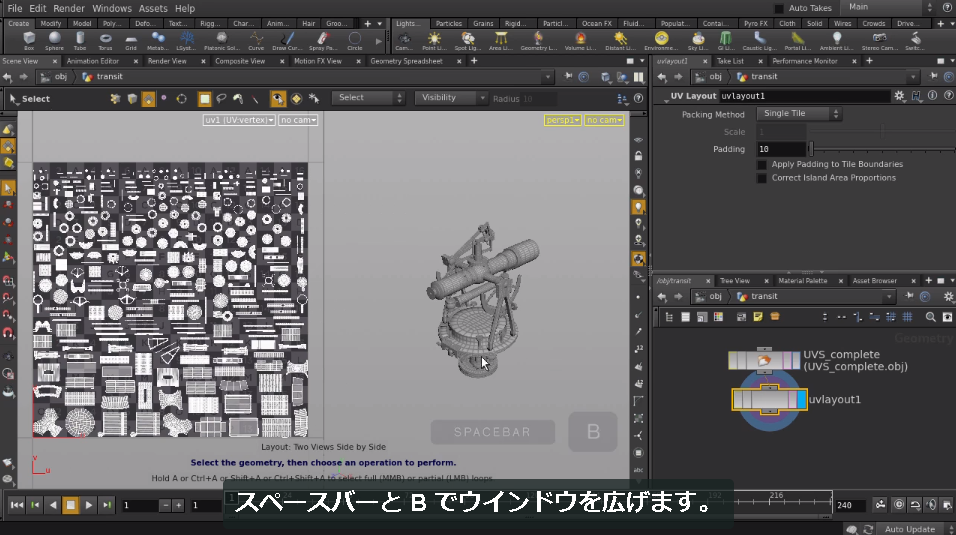Screen dimensions: 956x535
Task: Create a Grid from the shelf
Action: click(131, 41)
